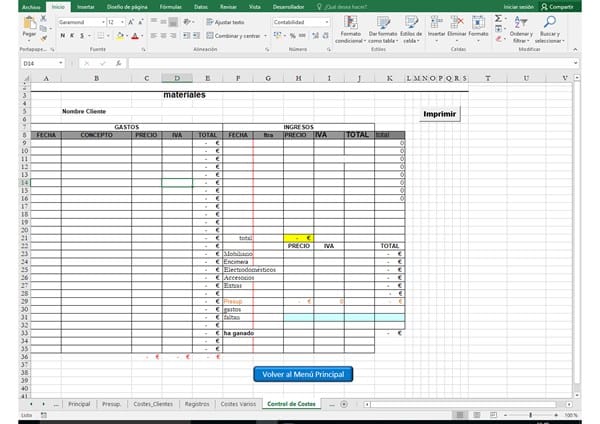Open the Garamond font name dropdown
The height and width of the screenshot is (424, 600).
click(103, 23)
